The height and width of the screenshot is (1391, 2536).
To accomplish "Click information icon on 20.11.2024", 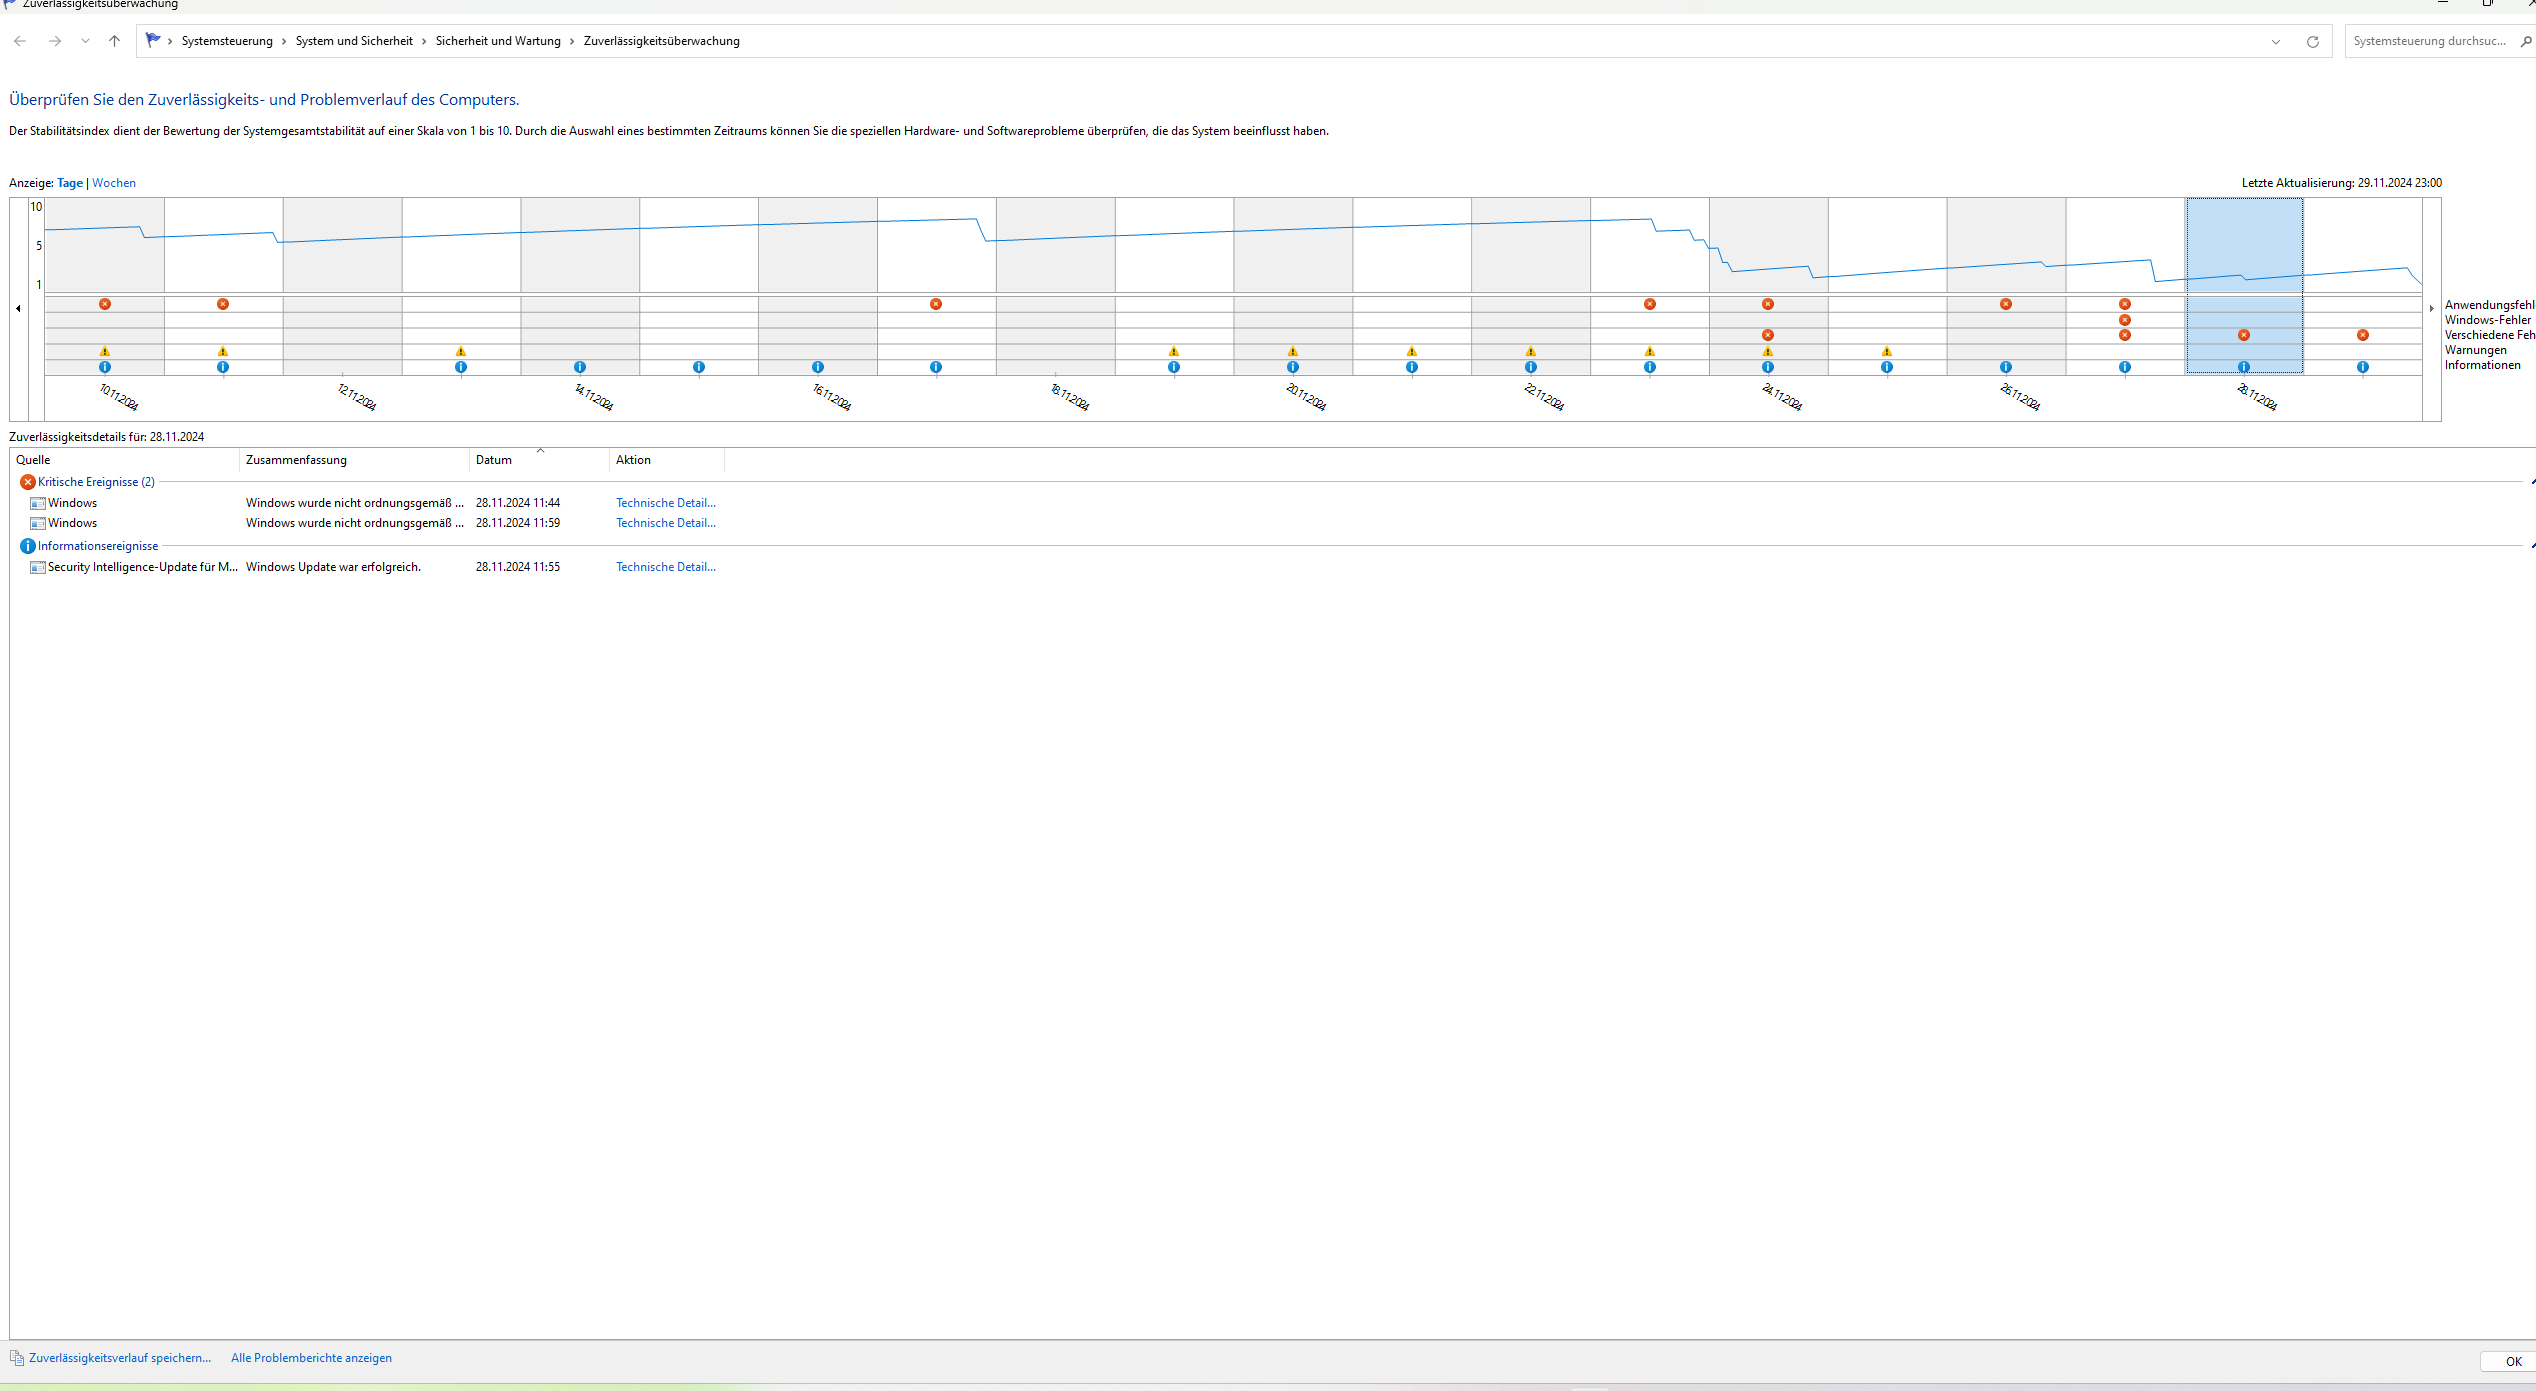I will click(1293, 367).
